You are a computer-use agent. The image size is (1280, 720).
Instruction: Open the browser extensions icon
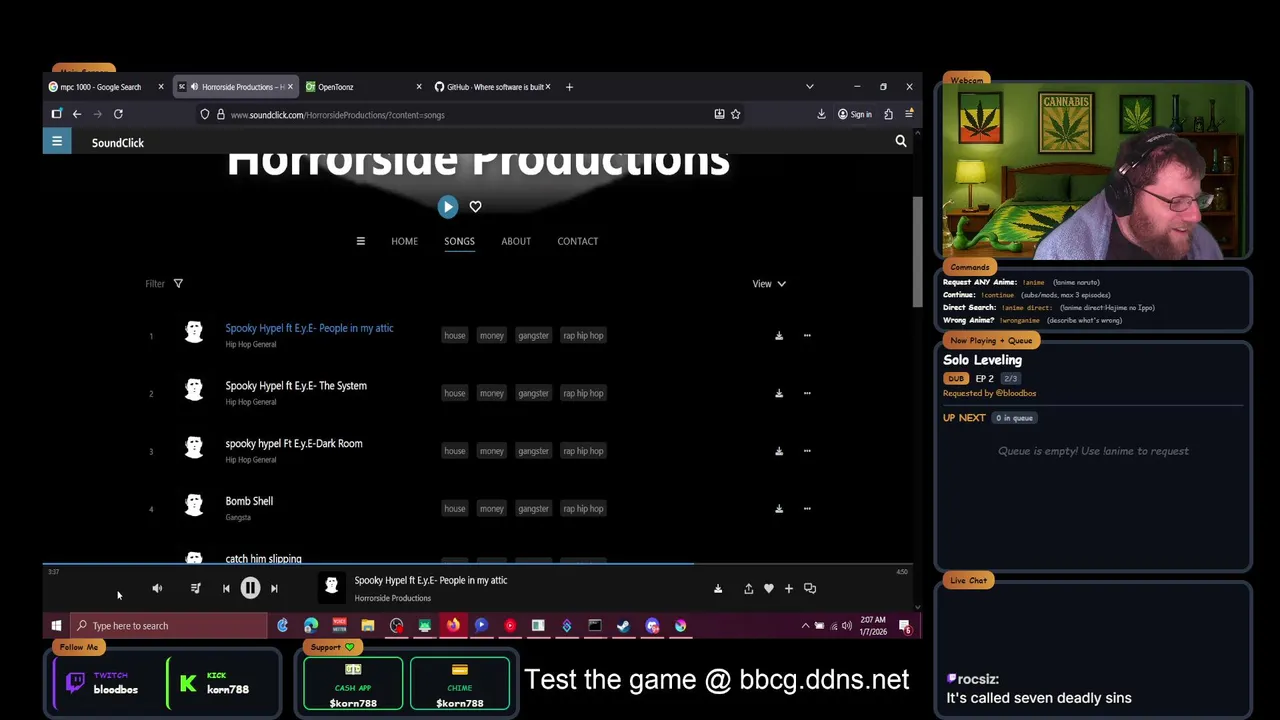point(888,115)
